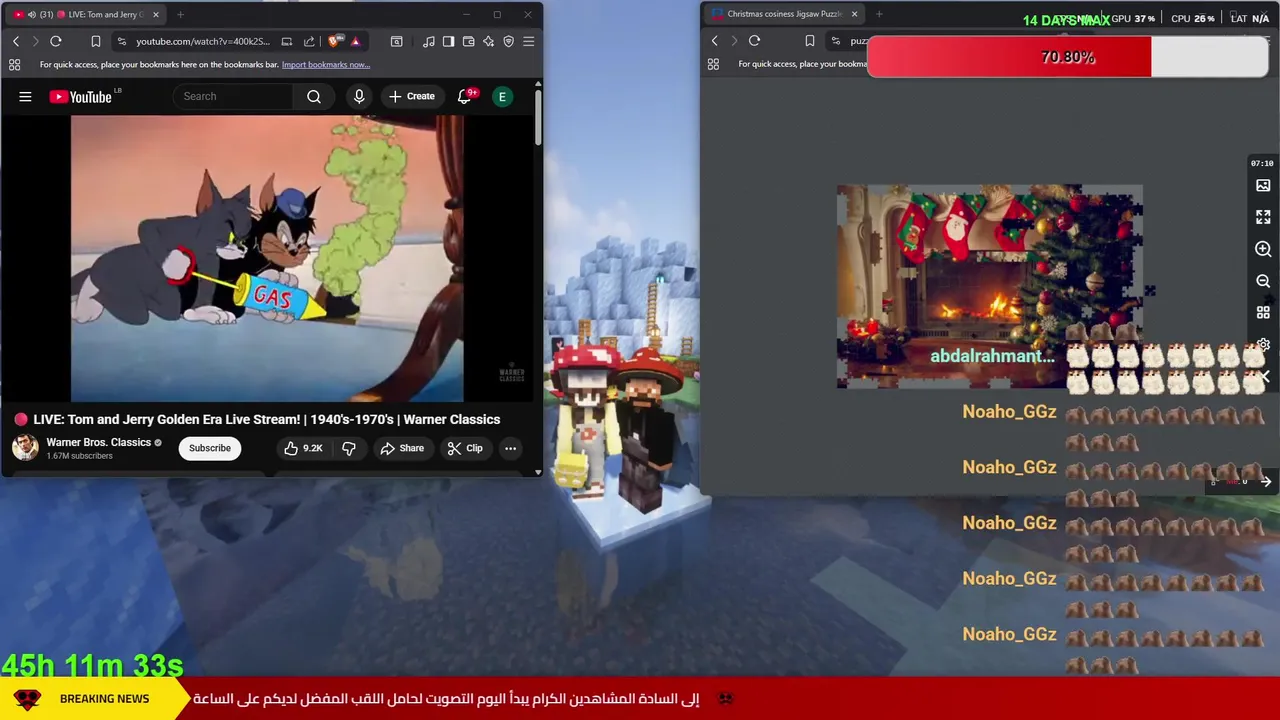Zoom out on the jigsaw puzzle

click(1263, 281)
